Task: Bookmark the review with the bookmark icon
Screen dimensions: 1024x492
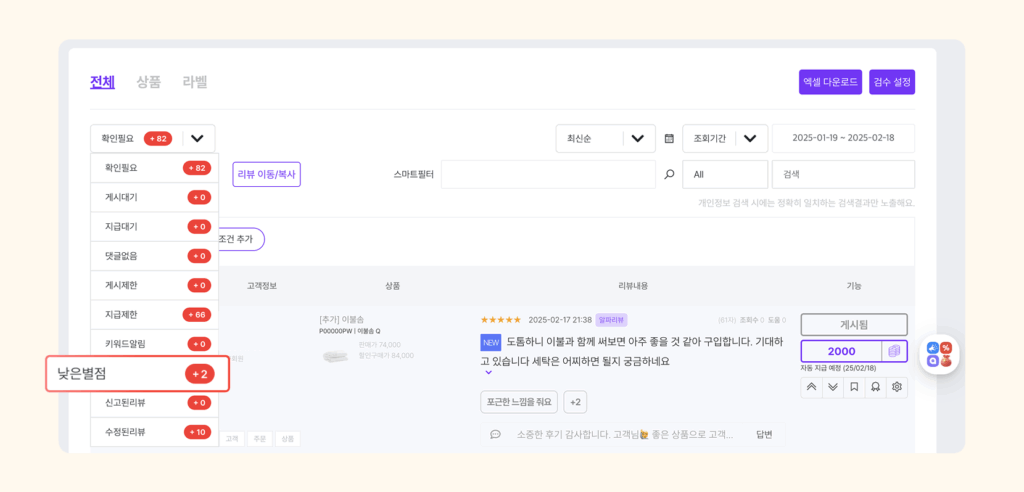Action: pyautogui.click(x=854, y=387)
